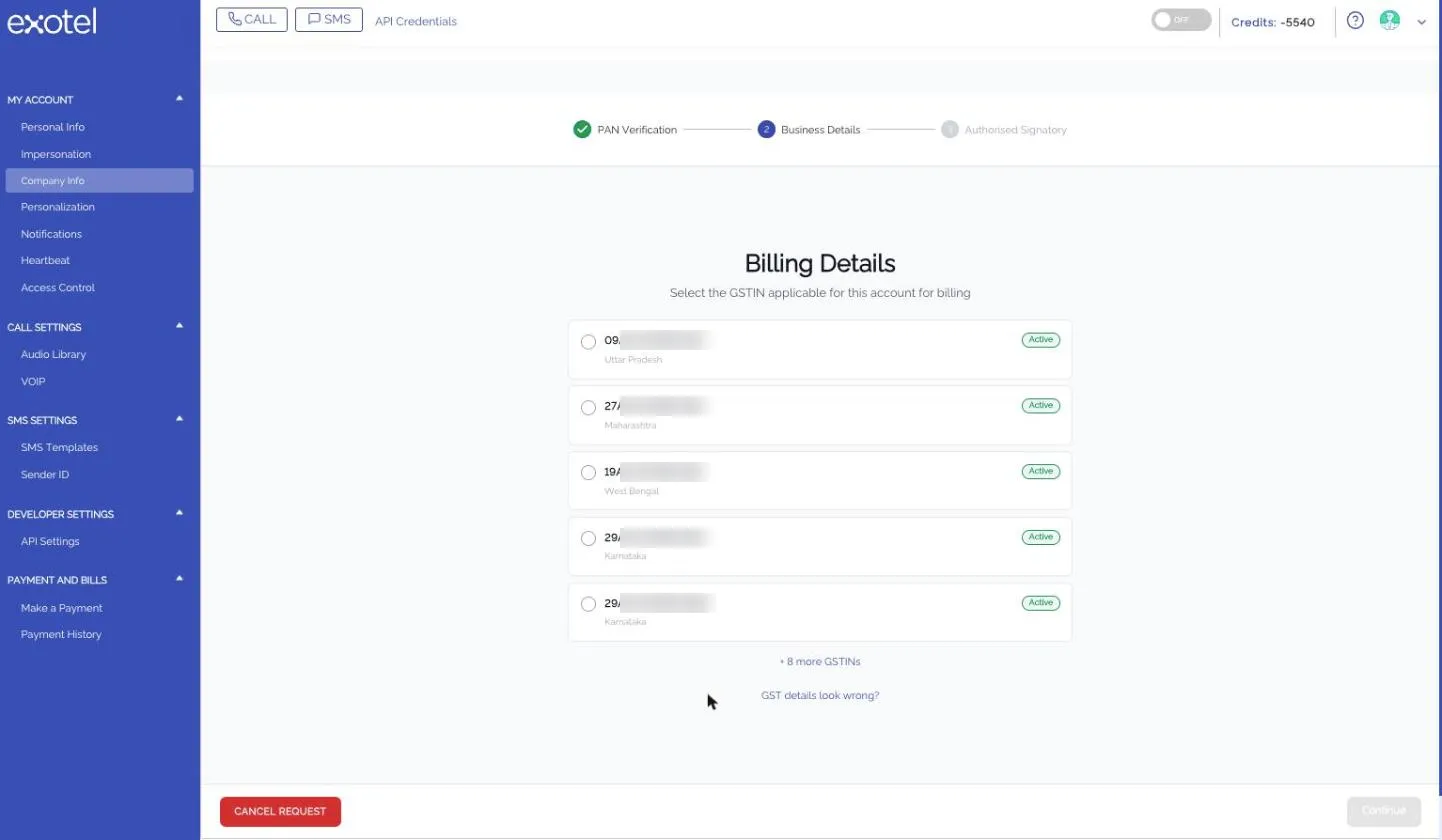Viewport: 1442px width, 840px height.
Task: Open Sender ID in sidebar
Action: (45, 474)
